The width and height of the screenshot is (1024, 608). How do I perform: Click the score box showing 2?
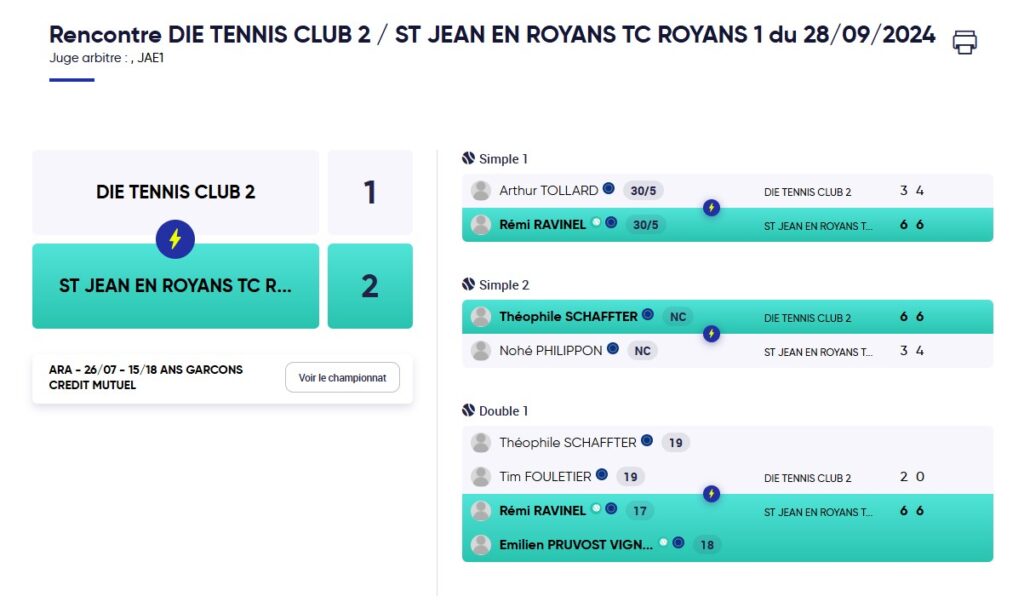[370, 286]
